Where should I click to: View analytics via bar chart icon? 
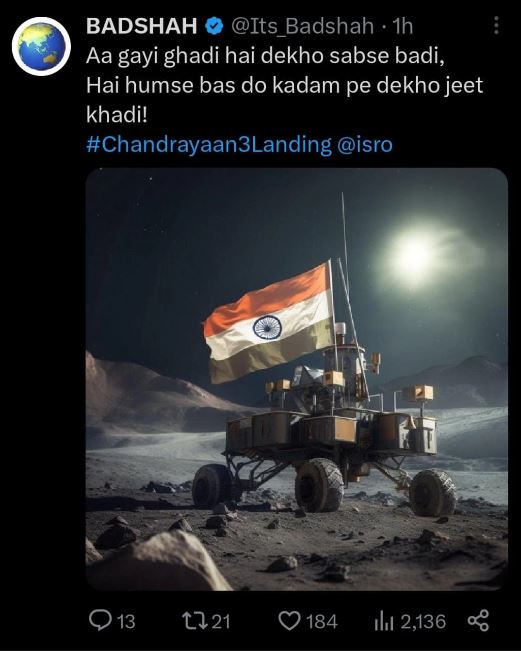point(384,622)
